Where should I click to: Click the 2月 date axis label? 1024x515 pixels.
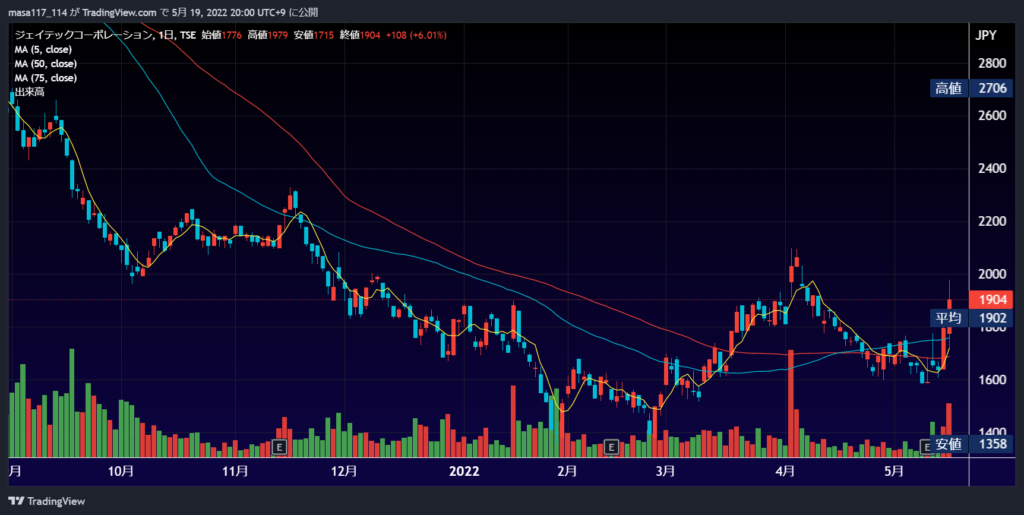tap(567, 471)
